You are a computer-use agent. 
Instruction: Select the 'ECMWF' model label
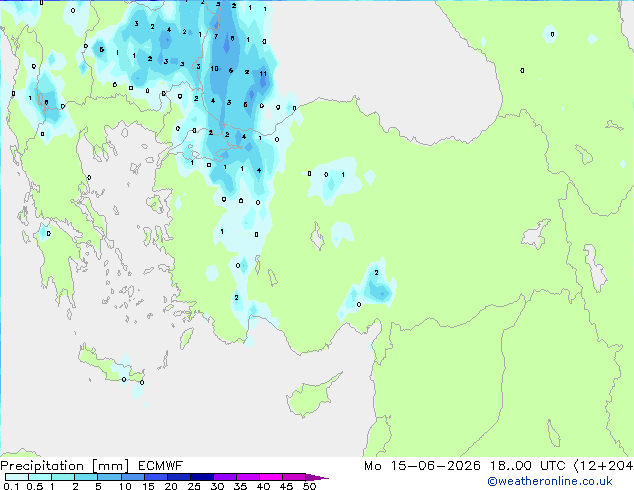[161, 466]
